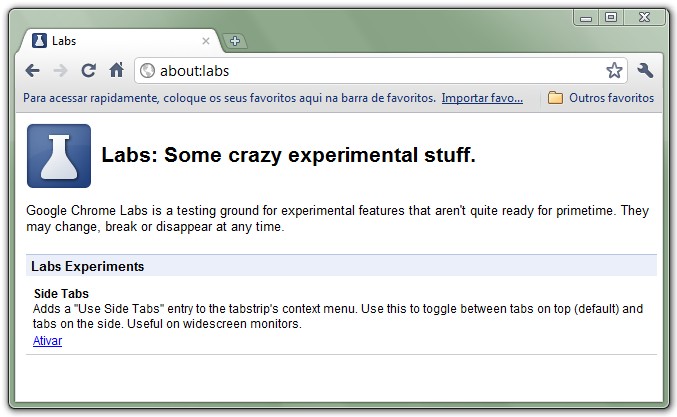Reload the about:labs page
This screenshot has width=677, height=417.
pyautogui.click(x=88, y=70)
